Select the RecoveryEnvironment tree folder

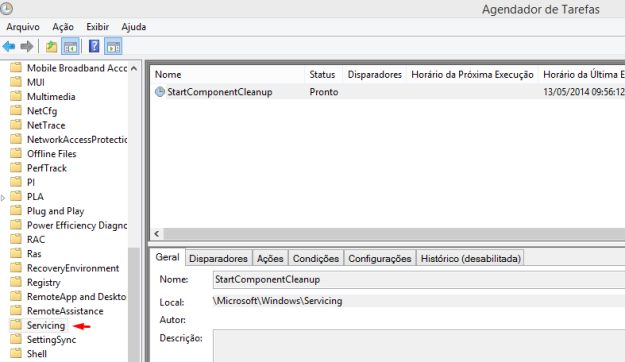[x=73, y=268]
